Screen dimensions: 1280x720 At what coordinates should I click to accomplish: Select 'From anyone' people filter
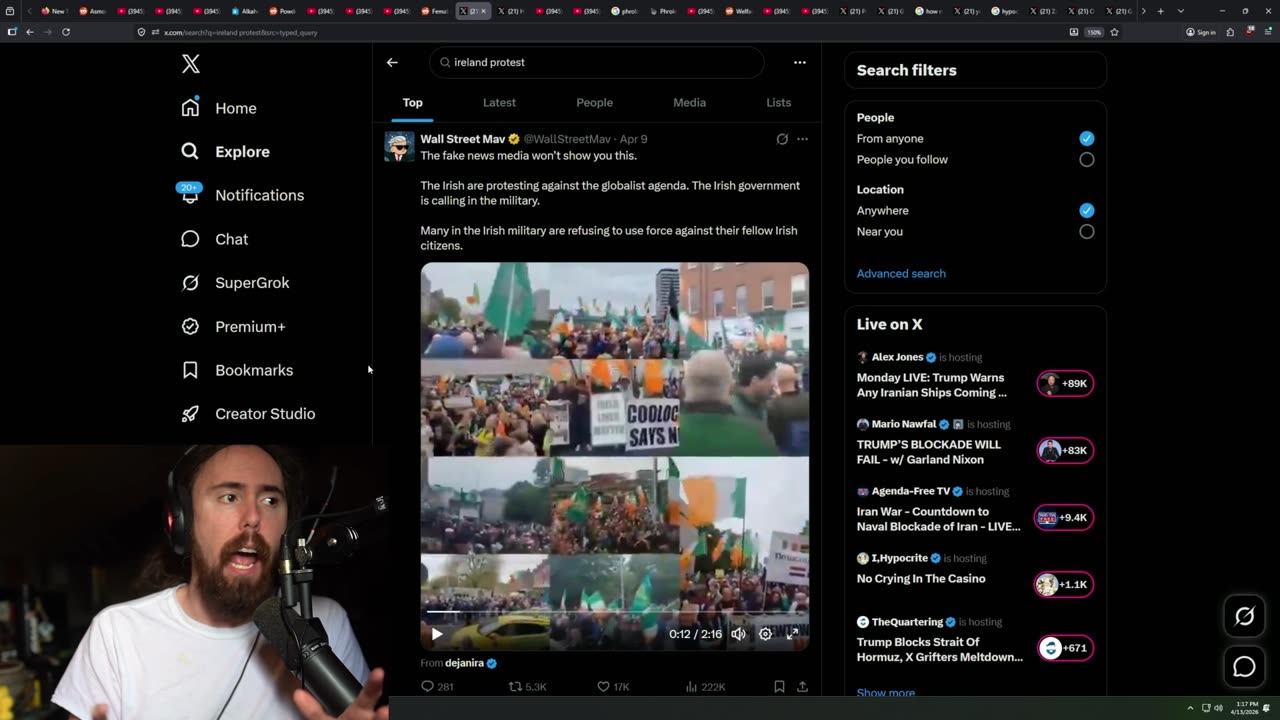coord(1087,138)
